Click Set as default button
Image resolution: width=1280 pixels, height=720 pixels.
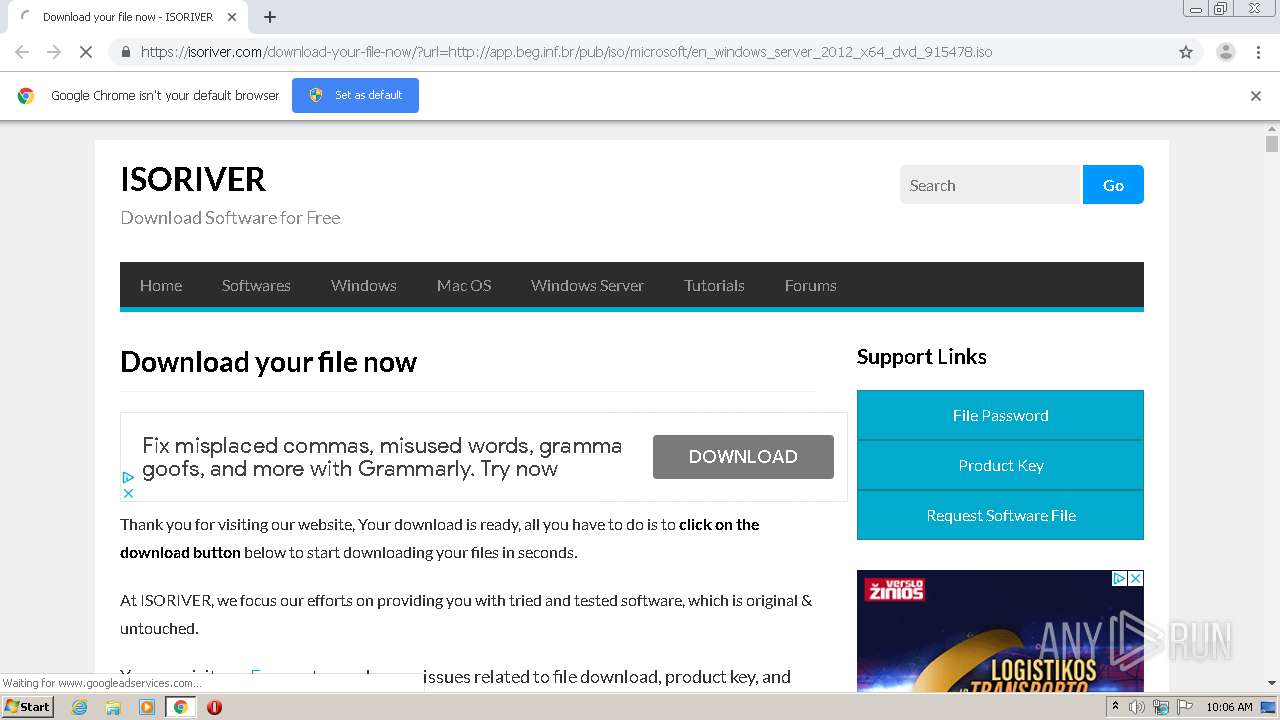pos(355,95)
